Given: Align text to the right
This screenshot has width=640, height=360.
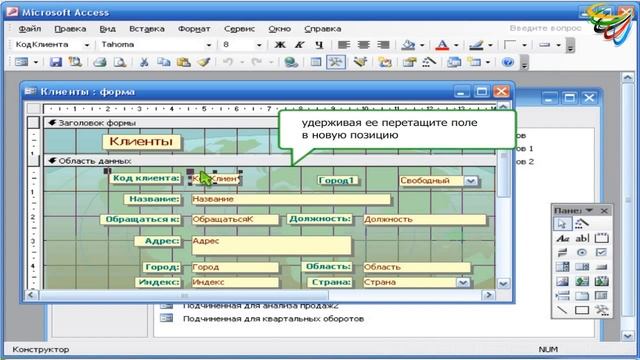Looking at the screenshot, I should [383, 45].
